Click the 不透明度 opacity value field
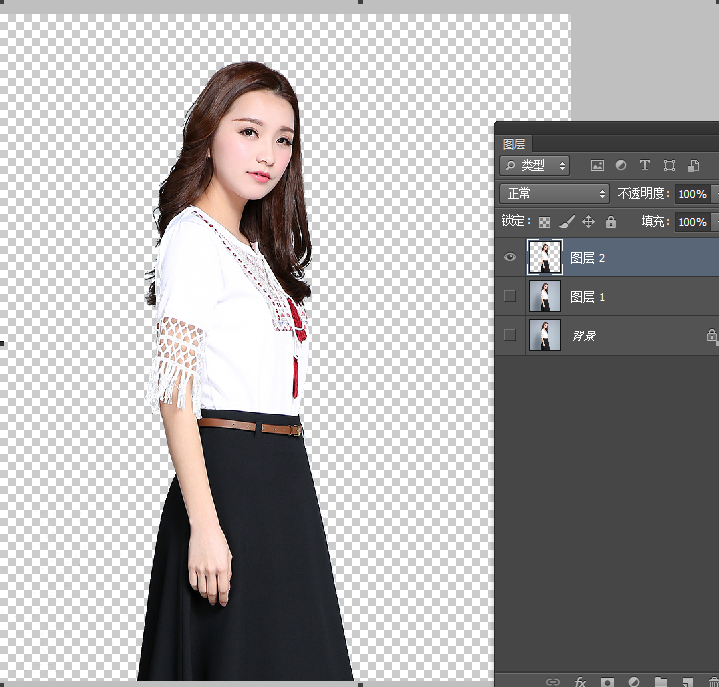The width and height of the screenshot is (719, 687). pyautogui.click(x=691, y=194)
